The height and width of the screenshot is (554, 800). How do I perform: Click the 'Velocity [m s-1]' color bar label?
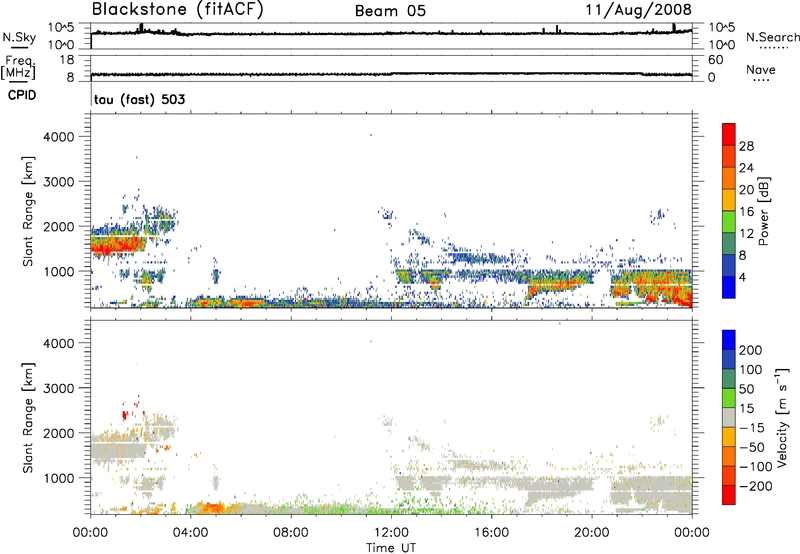(x=781, y=417)
